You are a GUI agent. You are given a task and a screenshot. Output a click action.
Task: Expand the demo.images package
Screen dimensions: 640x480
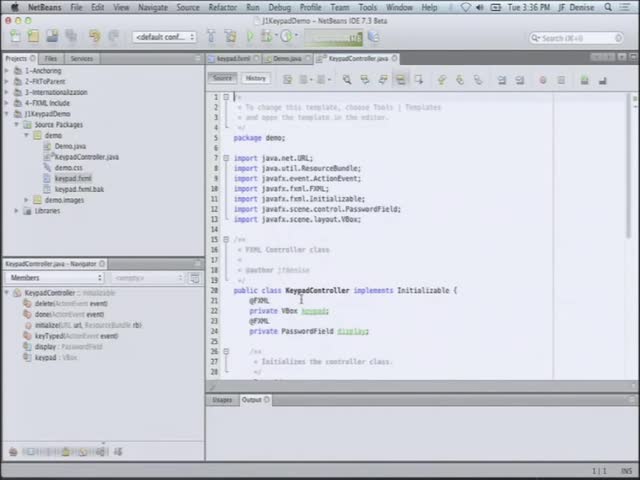pyautogui.click(x=27, y=200)
